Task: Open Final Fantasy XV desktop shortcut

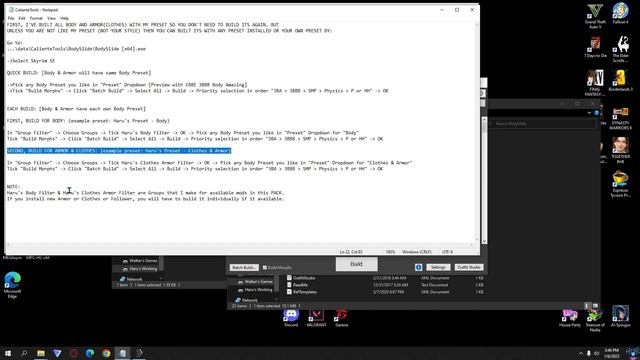Action: point(595,83)
